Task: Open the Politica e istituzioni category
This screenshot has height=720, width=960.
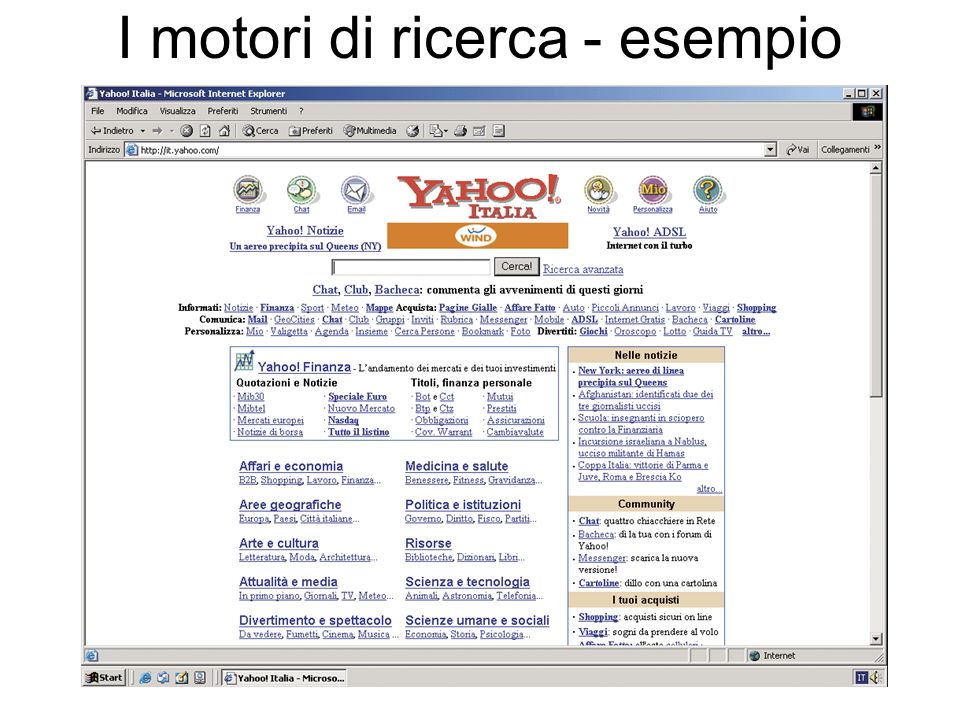Action: (x=463, y=504)
